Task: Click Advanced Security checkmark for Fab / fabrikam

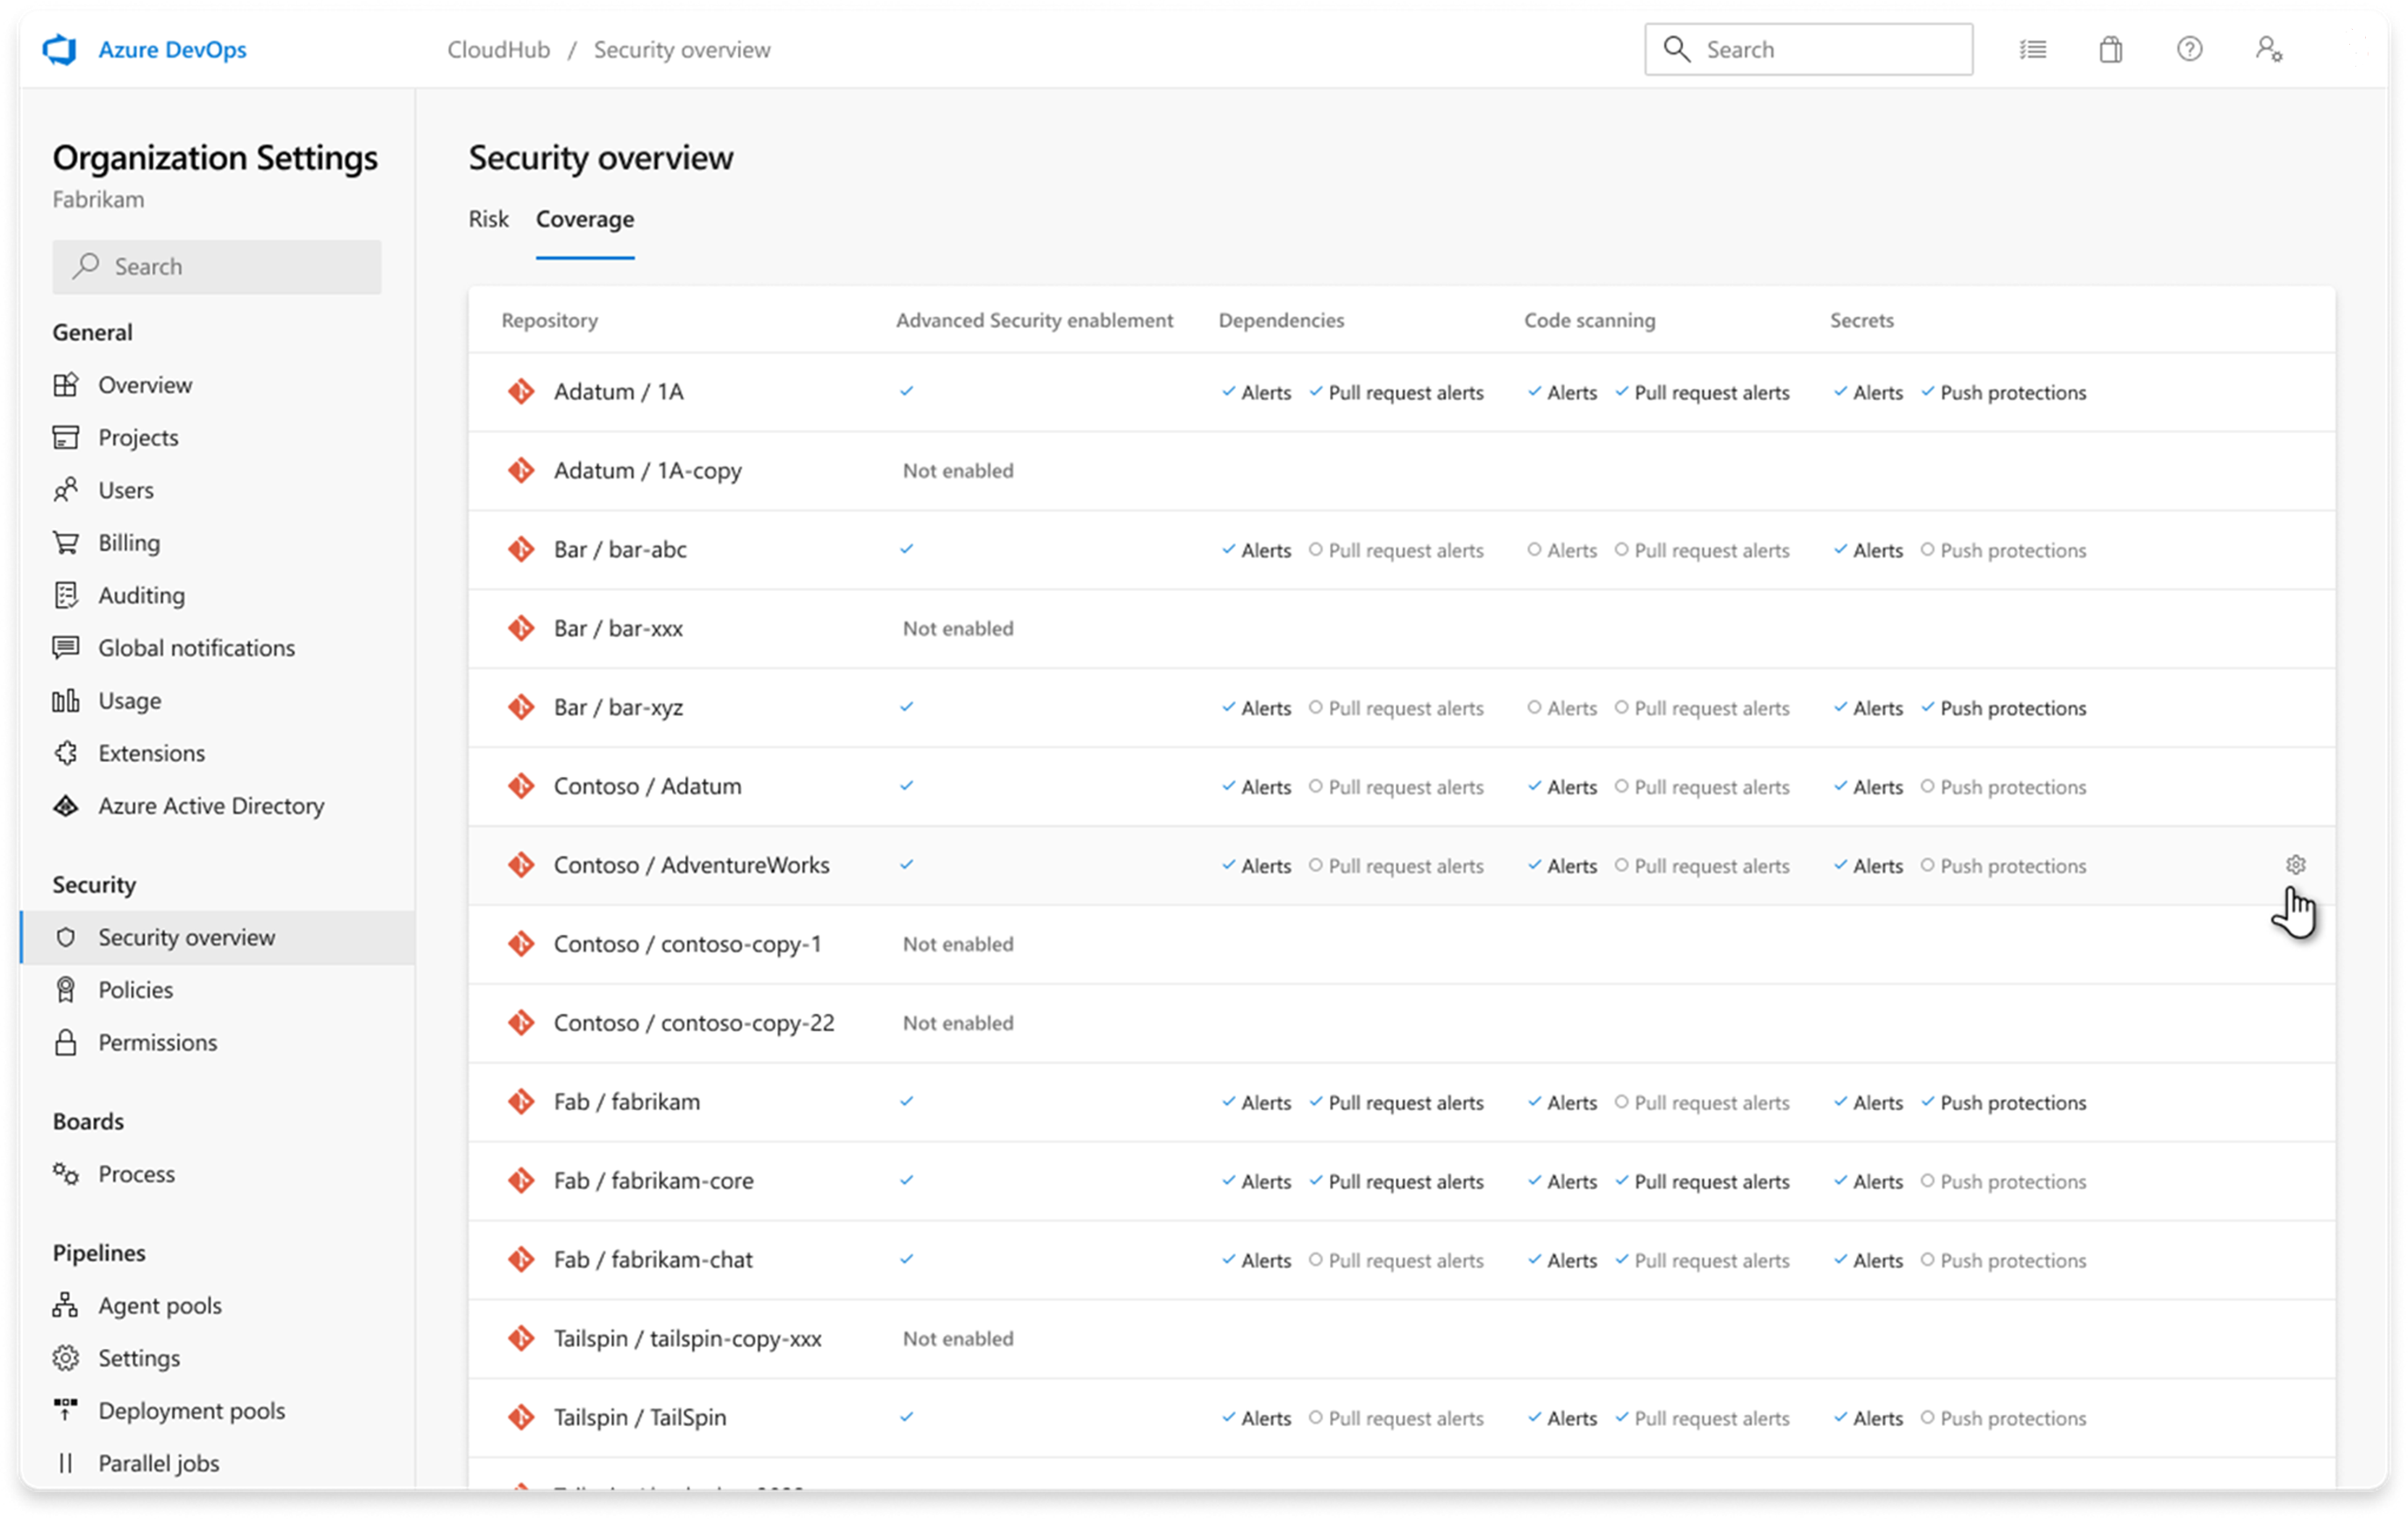Action: coord(906,1101)
